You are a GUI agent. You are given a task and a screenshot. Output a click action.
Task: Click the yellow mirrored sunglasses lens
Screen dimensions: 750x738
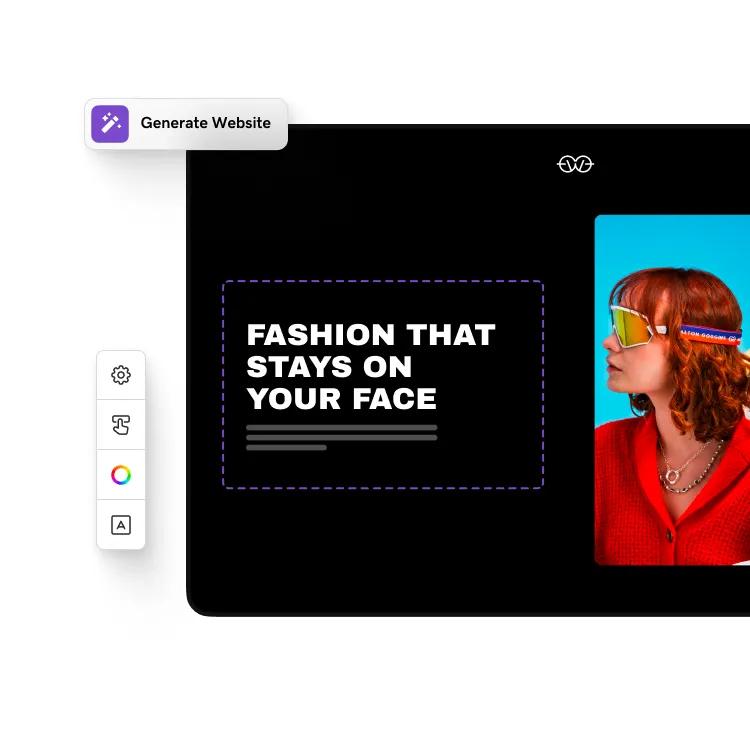click(x=632, y=327)
